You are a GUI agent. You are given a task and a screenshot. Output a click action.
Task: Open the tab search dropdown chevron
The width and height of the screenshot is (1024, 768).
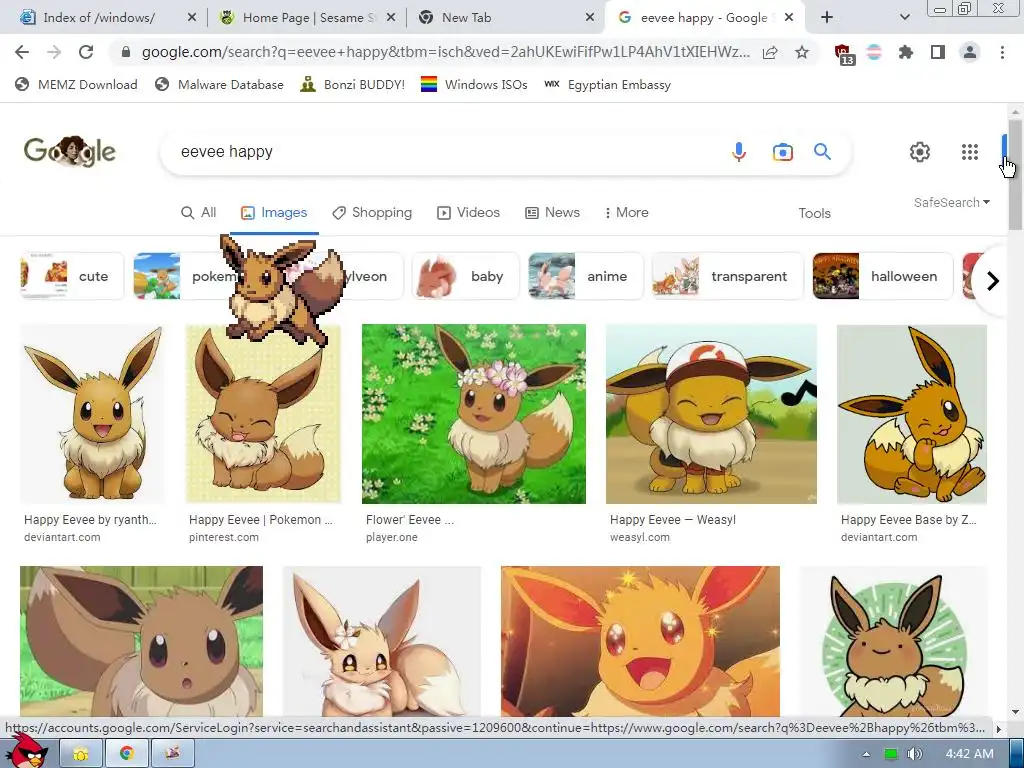(x=904, y=18)
